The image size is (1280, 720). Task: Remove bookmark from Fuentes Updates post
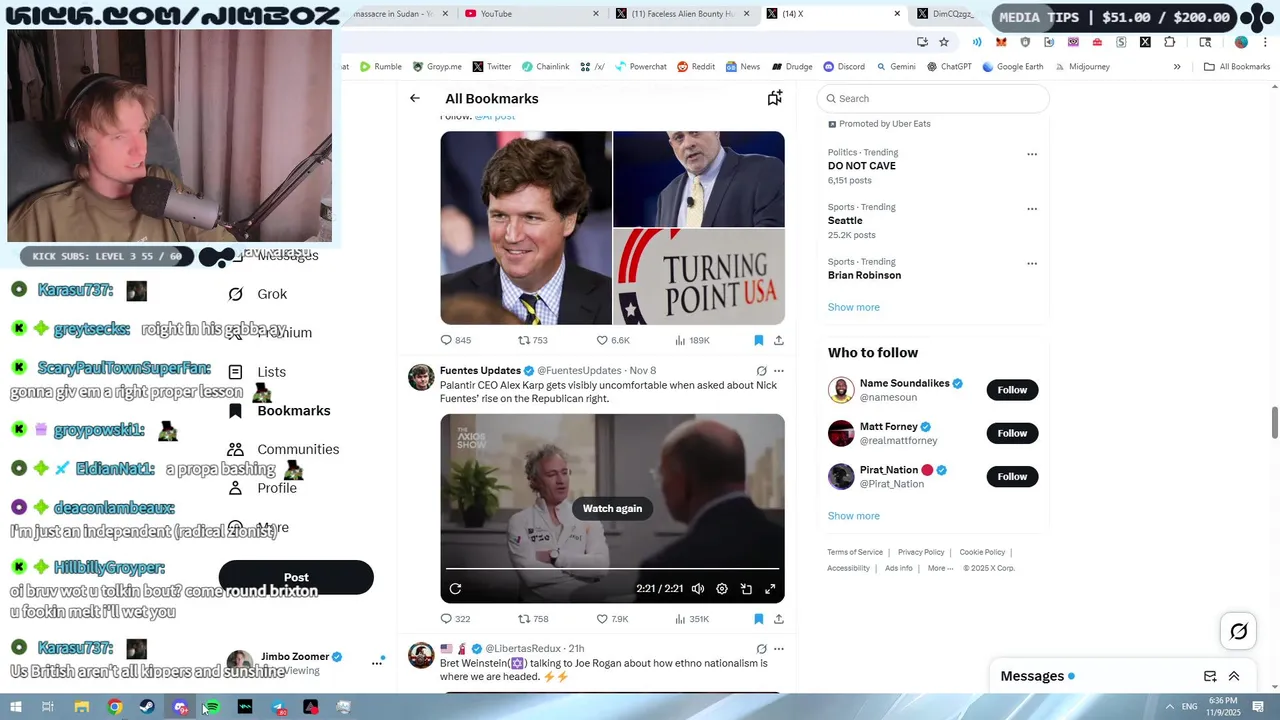pos(759,619)
